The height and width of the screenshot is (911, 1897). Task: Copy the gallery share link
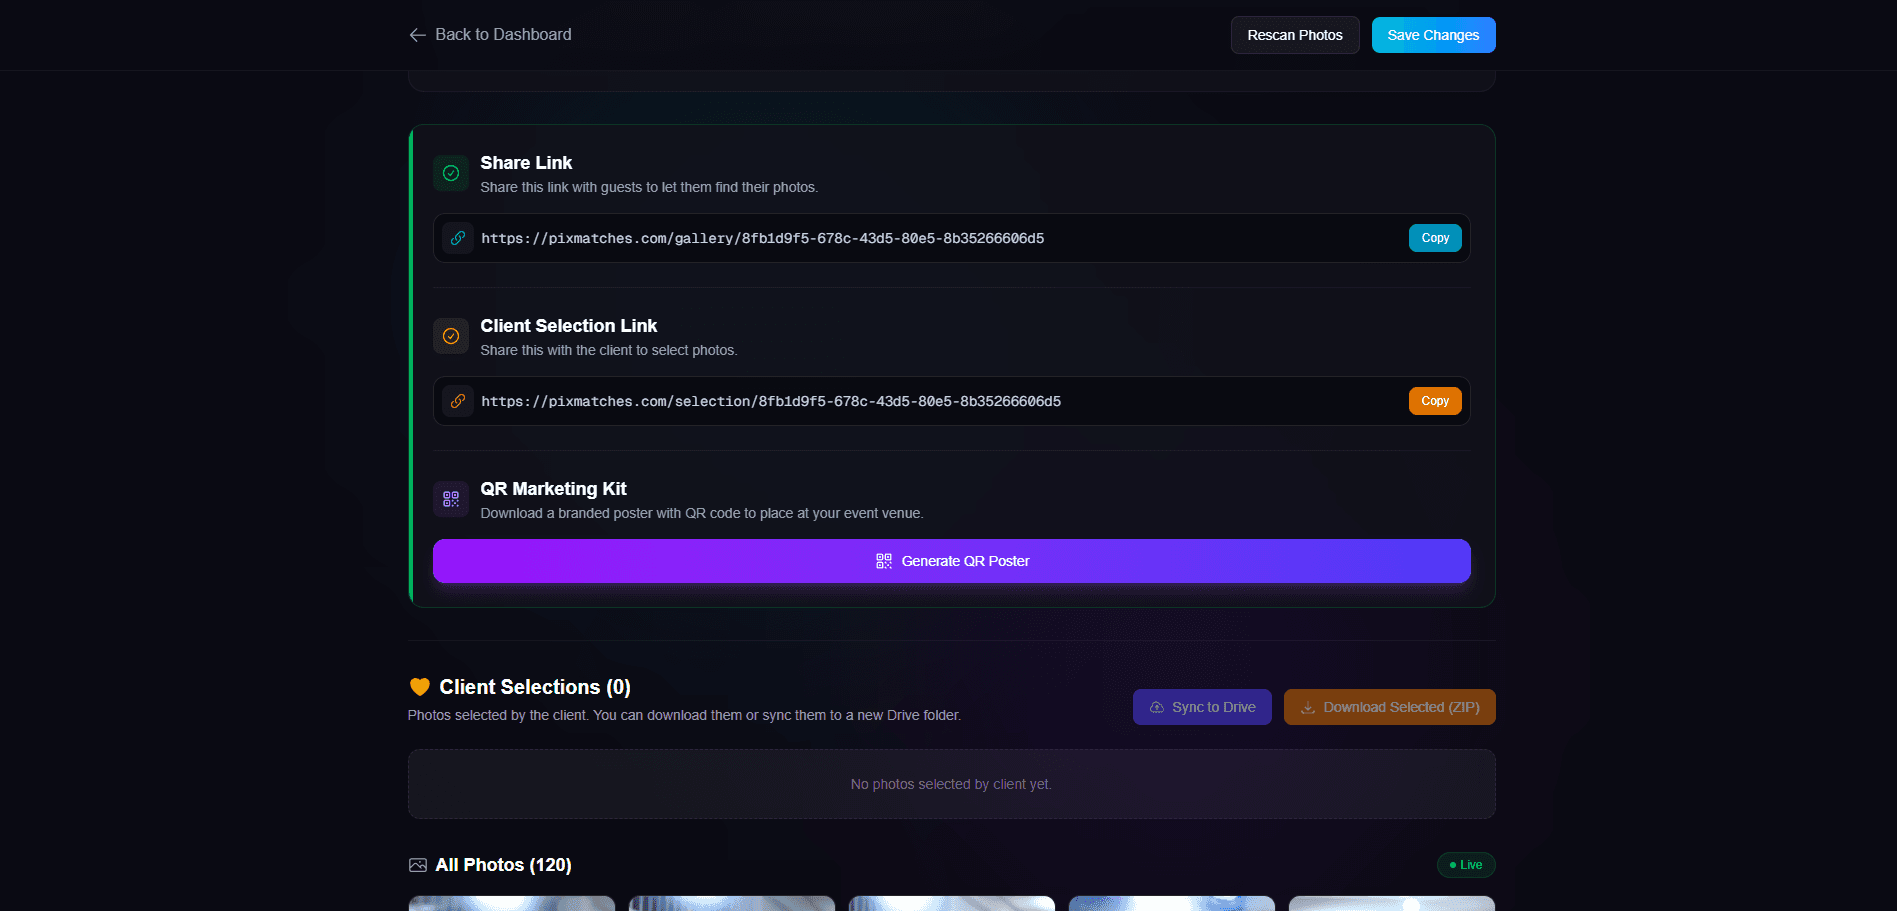point(1434,238)
